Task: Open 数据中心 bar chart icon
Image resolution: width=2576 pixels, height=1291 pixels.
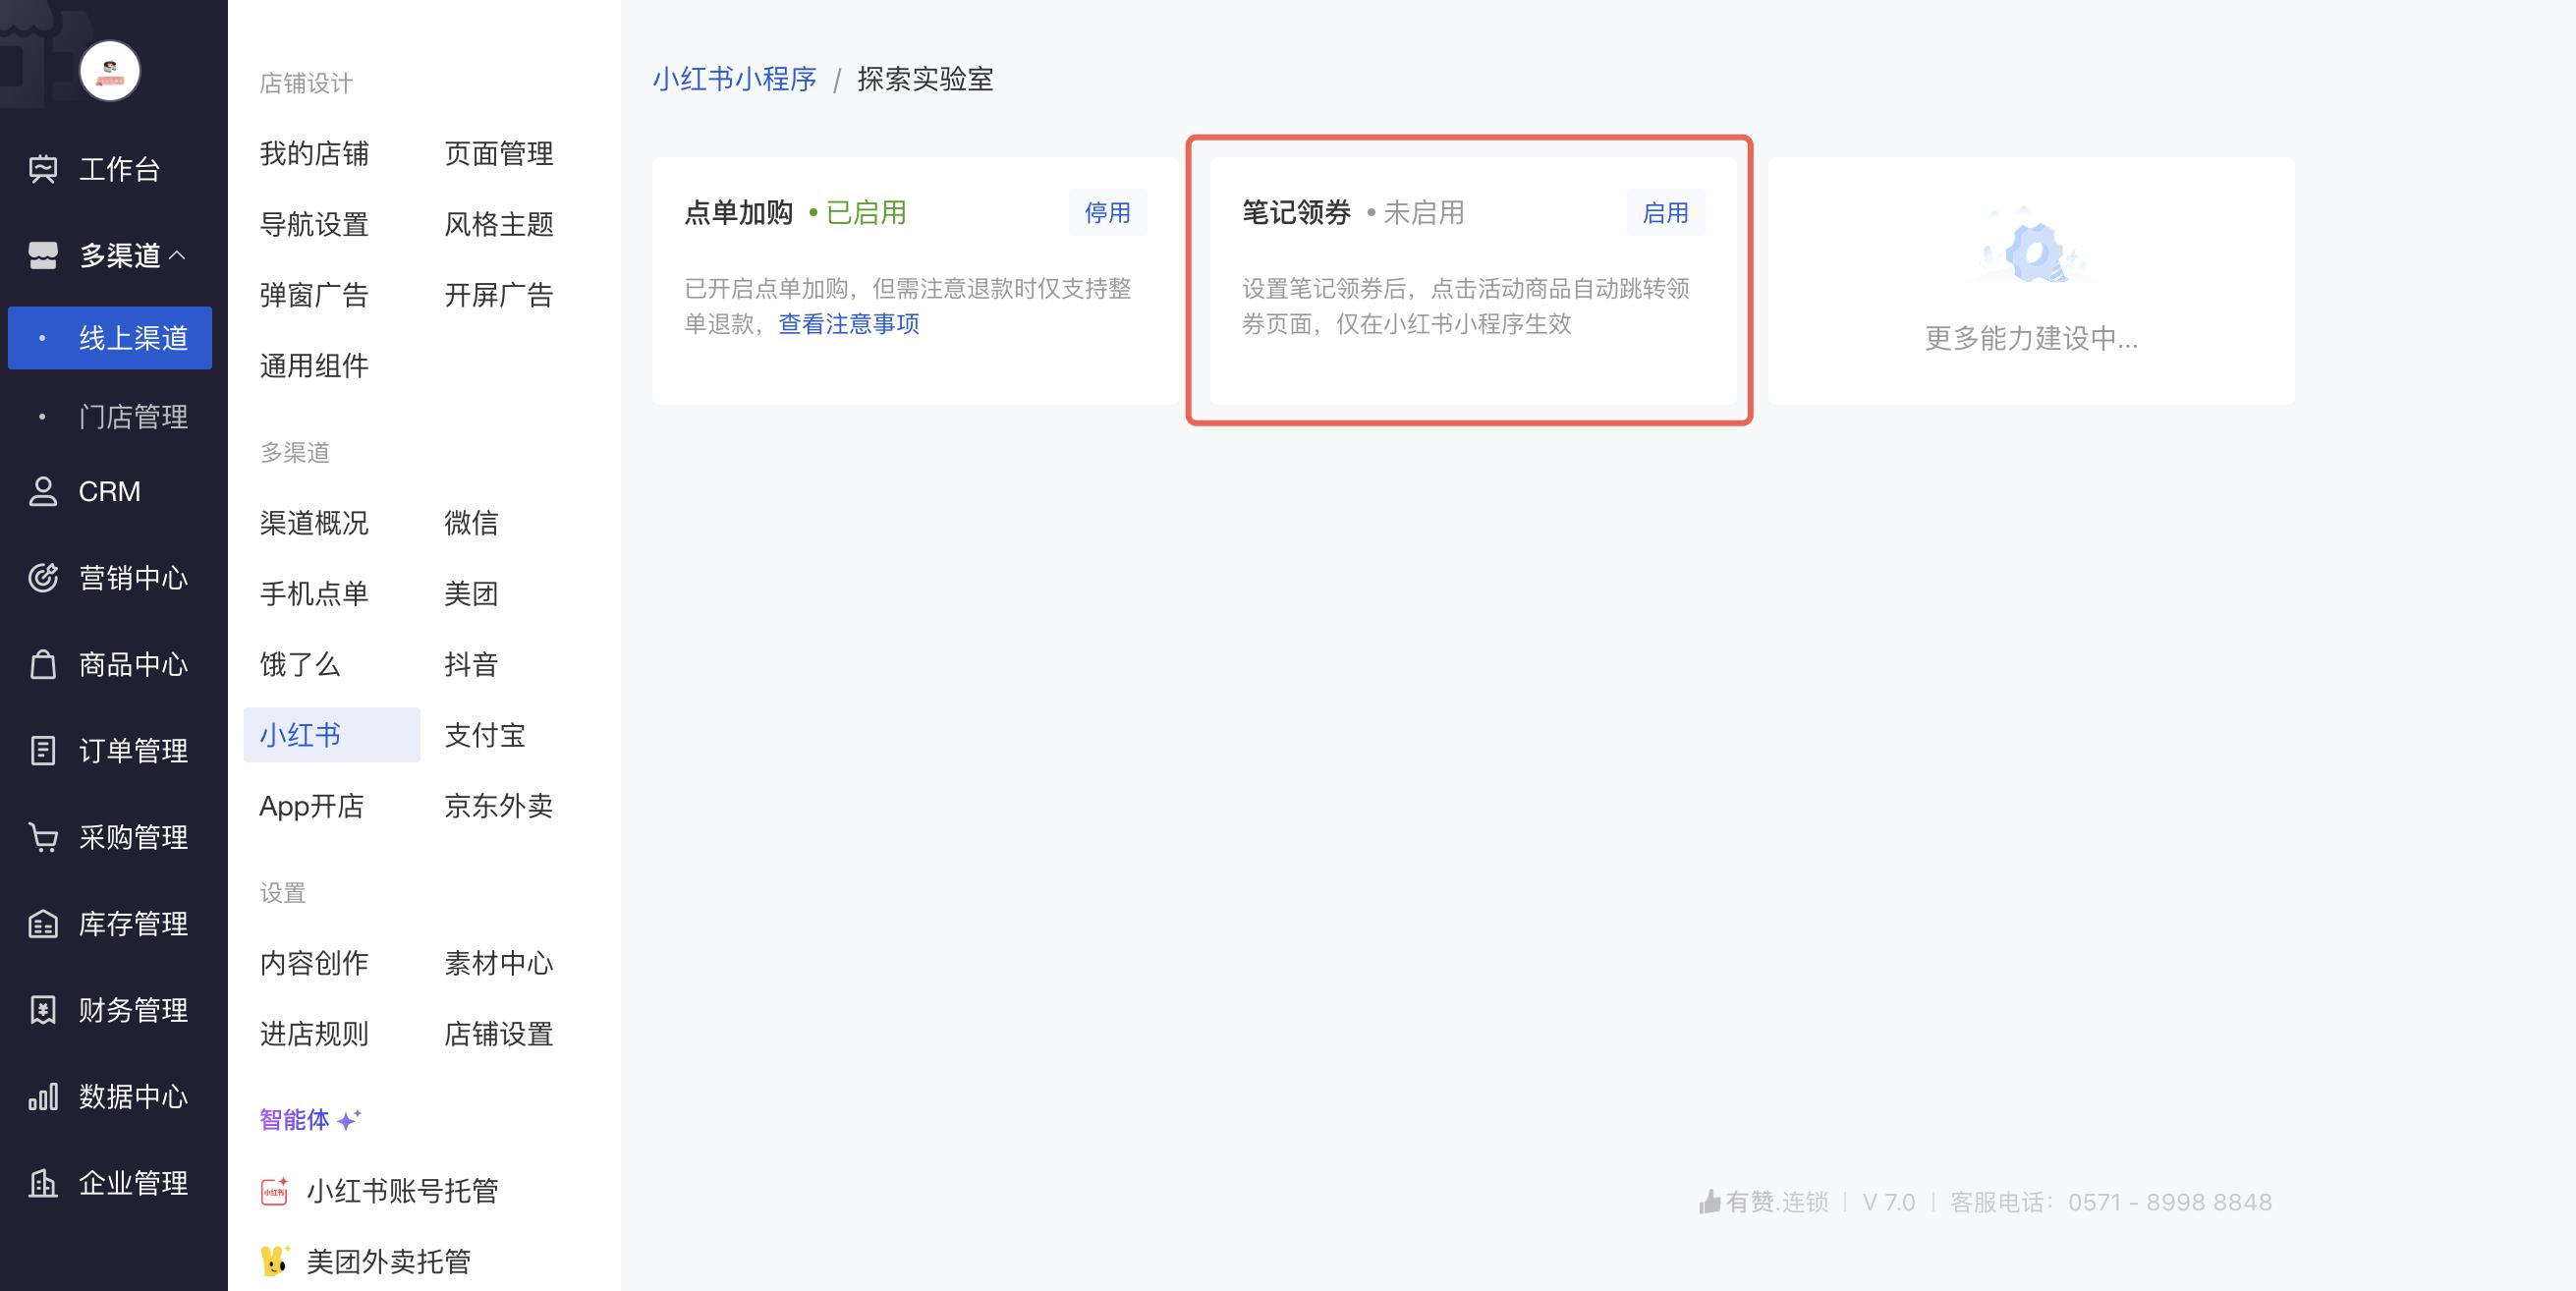Action: coord(43,1097)
